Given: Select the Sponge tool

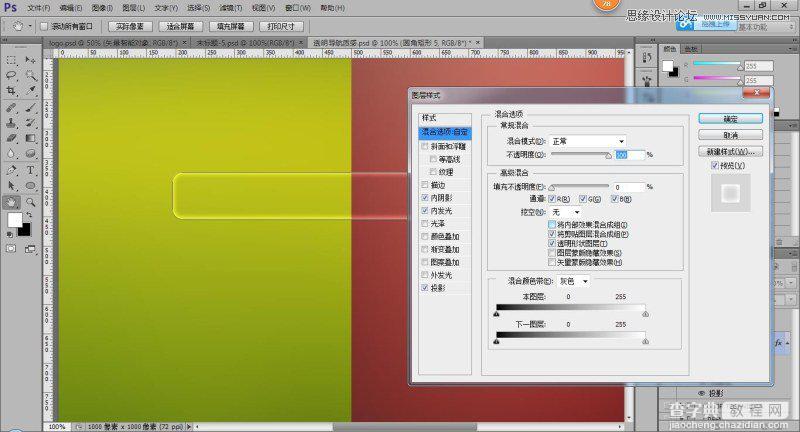Looking at the screenshot, I should pyautogui.click(x=31, y=154).
